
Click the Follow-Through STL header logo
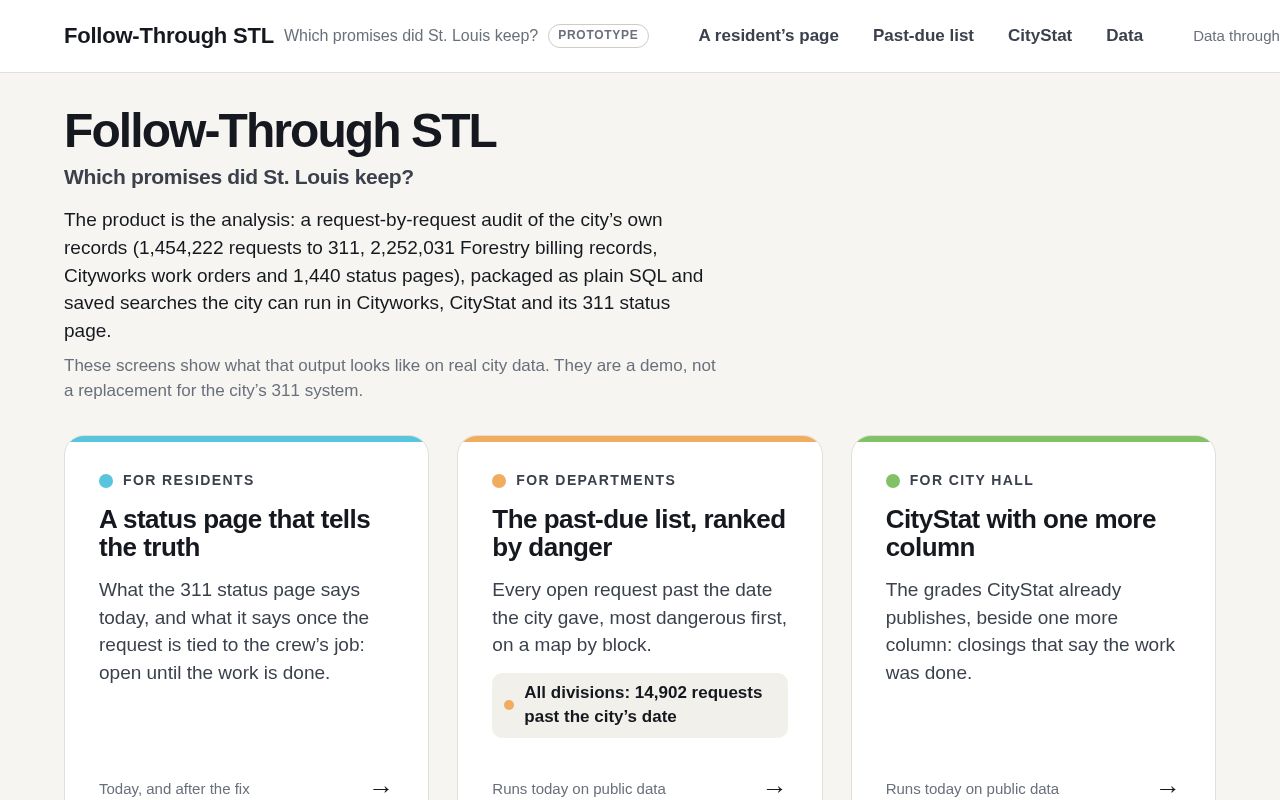(169, 36)
